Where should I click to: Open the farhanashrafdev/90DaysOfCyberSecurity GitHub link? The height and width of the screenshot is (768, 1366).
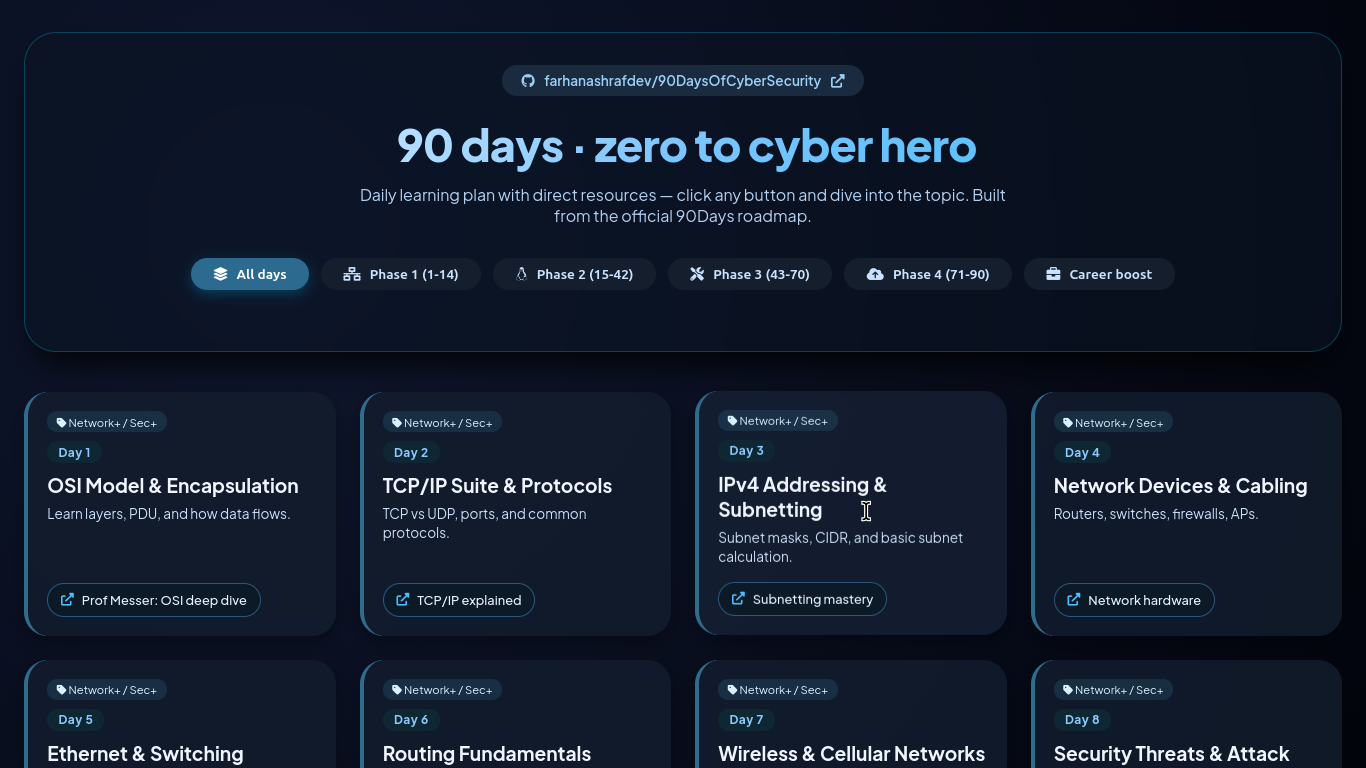tap(683, 81)
